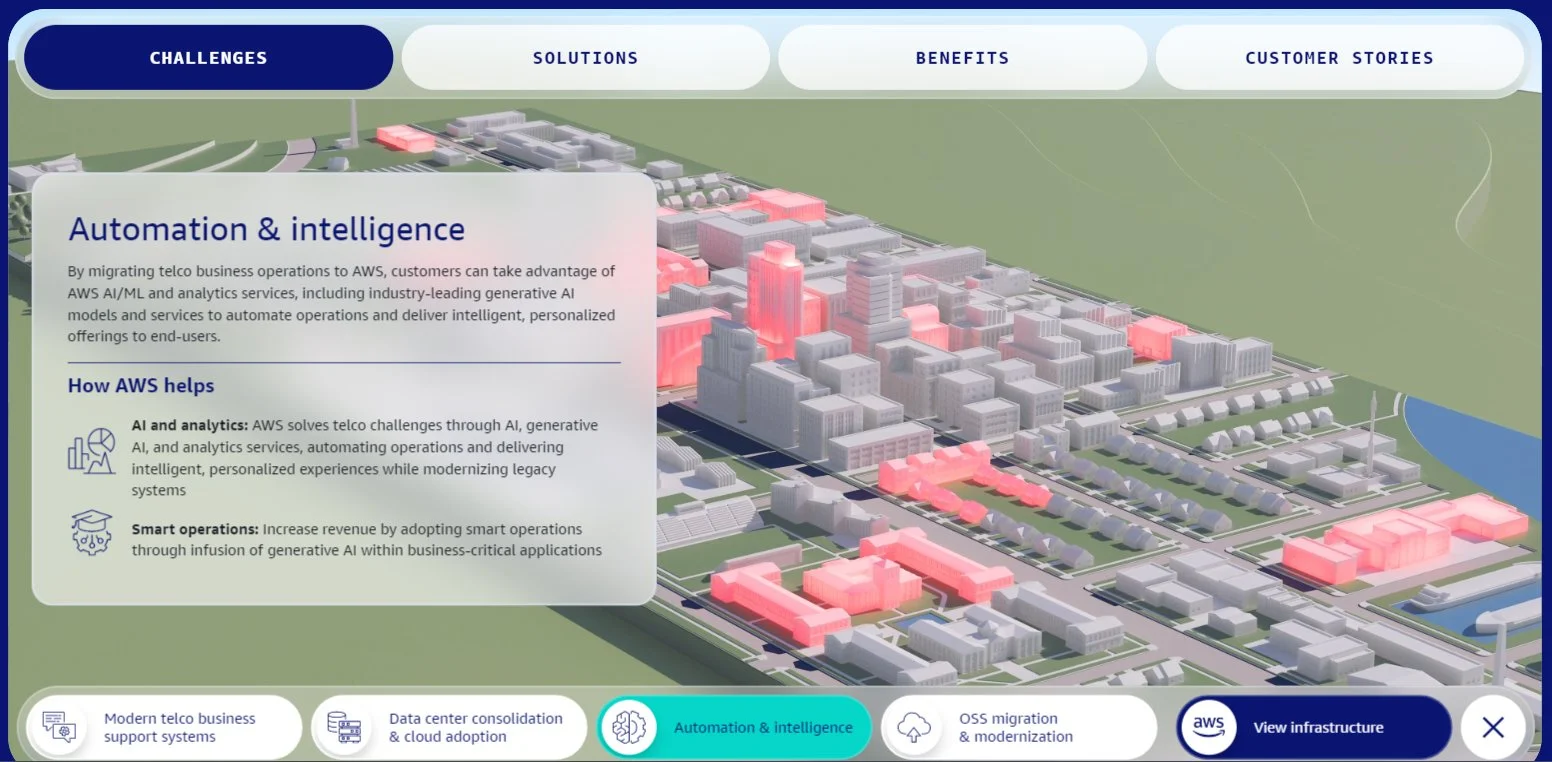Click the chat-gear icon for telco support systems
Screen dimensions: 1552x762
pyautogui.click(x=59, y=727)
